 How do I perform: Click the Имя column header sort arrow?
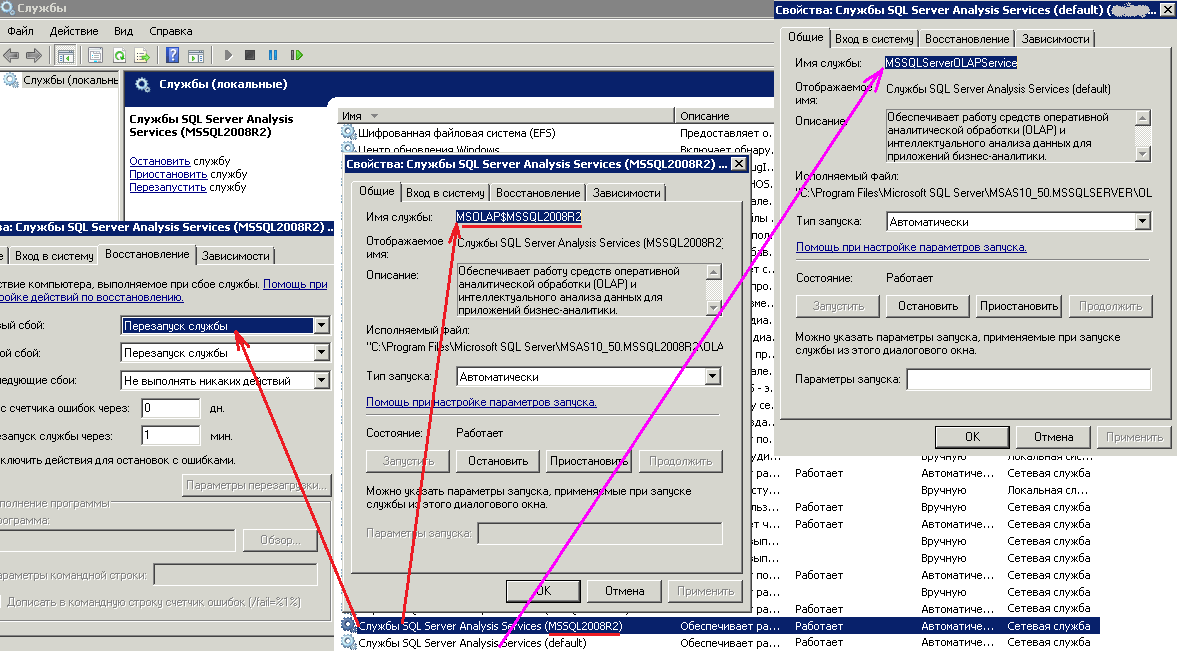[374, 116]
